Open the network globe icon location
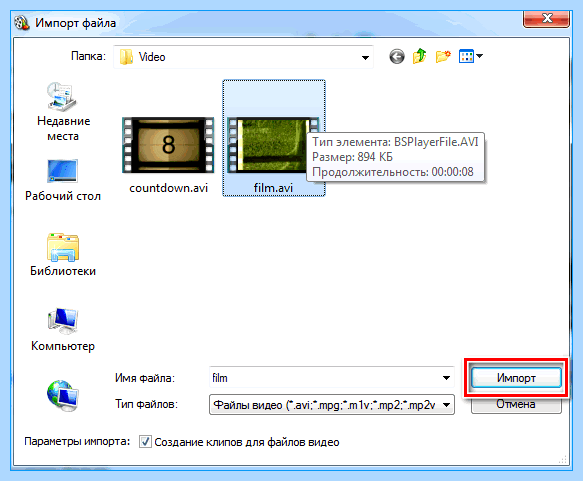The height and width of the screenshot is (481, 583). [63, 396]
